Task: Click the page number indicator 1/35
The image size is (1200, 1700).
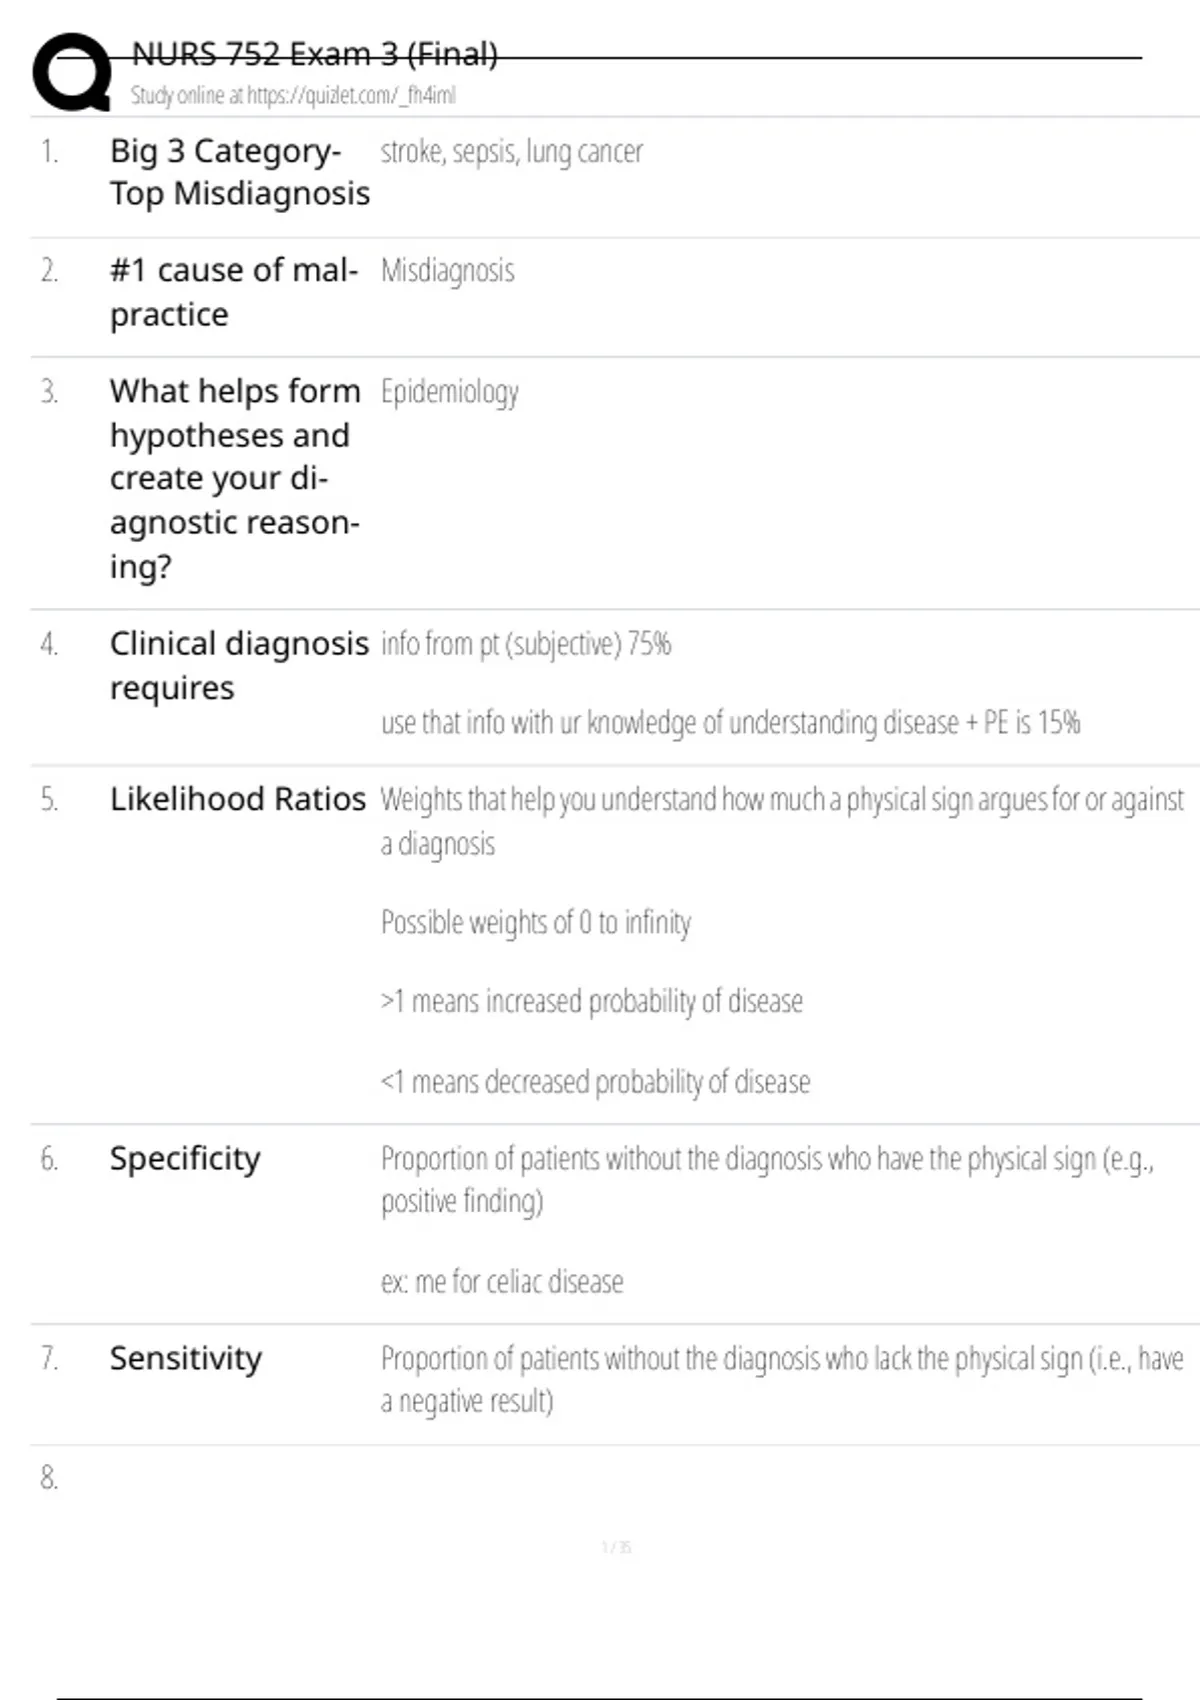Action: pos(616,1547)
